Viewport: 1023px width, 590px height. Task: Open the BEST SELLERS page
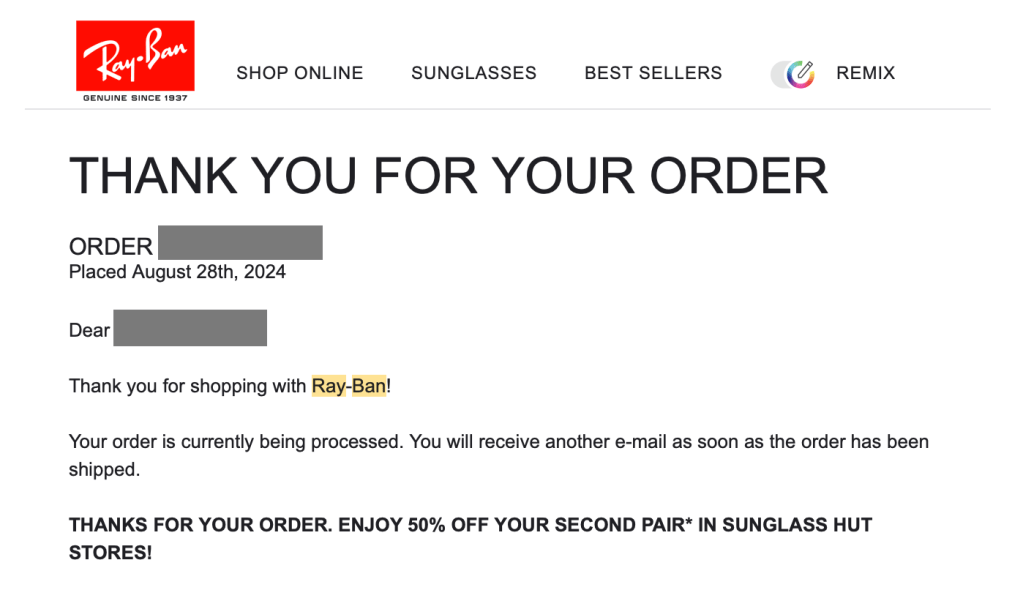653,73
